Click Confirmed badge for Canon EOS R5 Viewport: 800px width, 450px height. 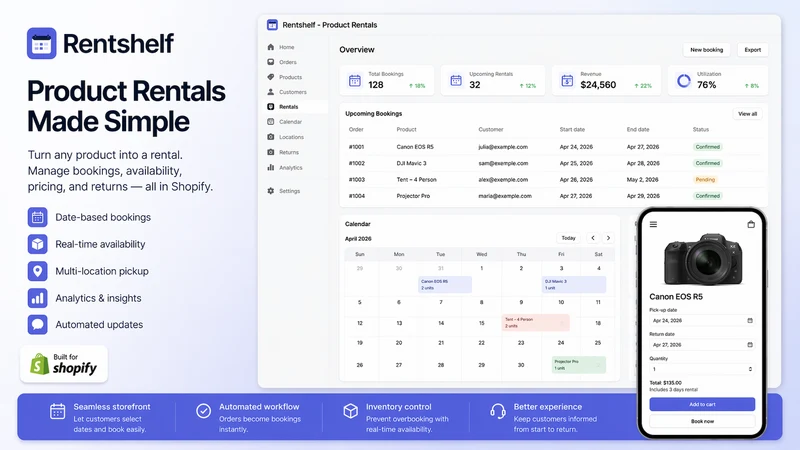click(708, 147)
